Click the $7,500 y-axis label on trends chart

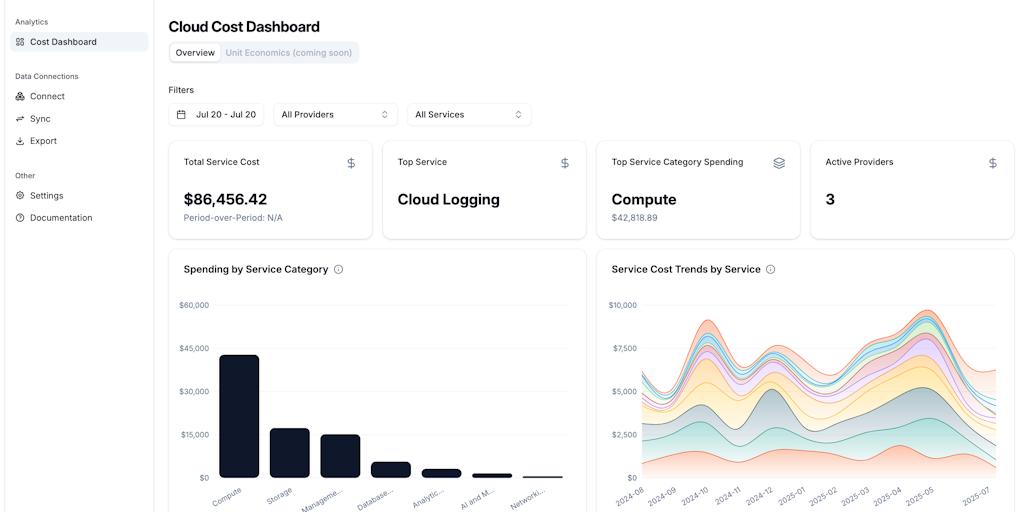622,349
